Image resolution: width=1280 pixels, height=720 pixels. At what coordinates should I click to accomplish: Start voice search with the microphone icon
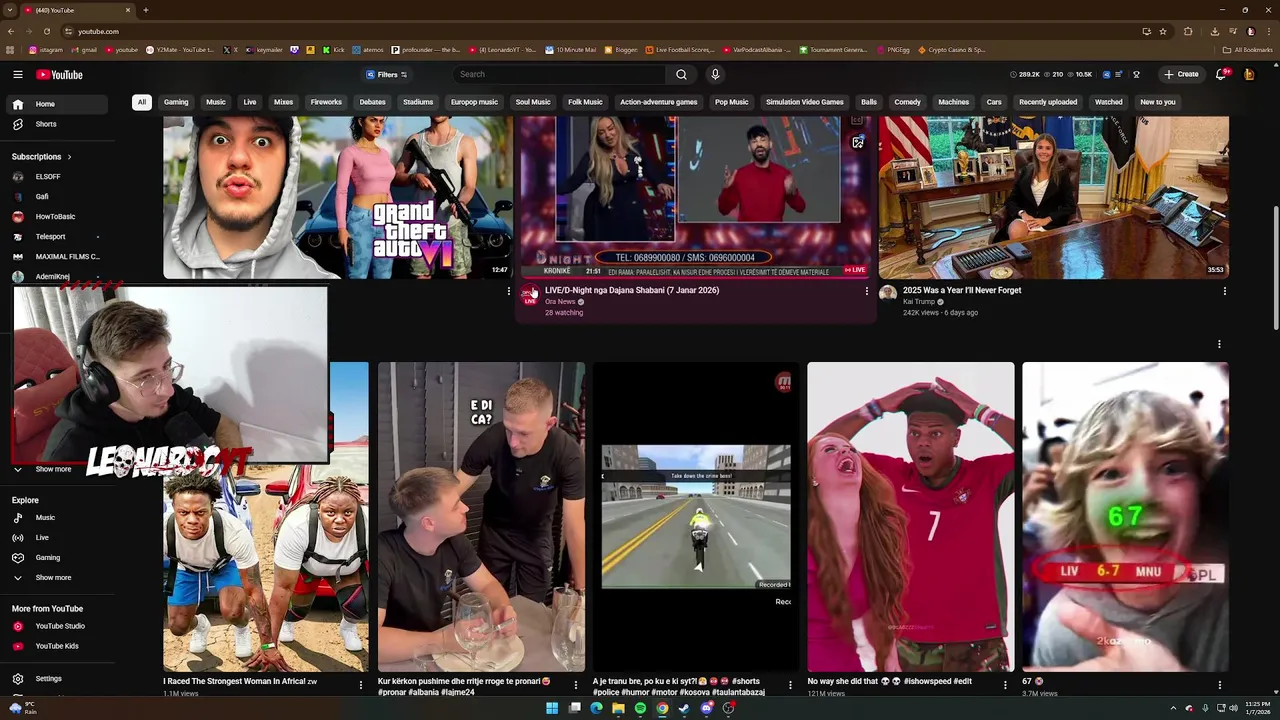[x=715, y=74]
